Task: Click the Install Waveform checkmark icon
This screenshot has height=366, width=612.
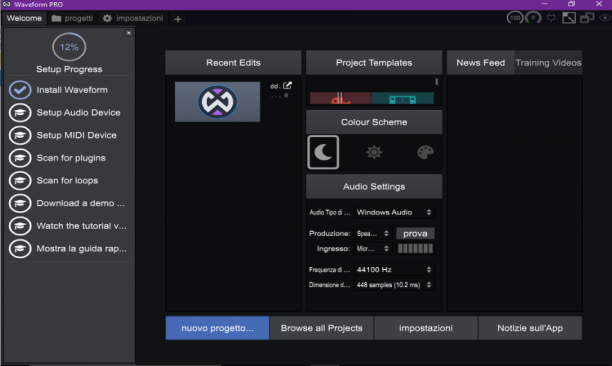Action: pyautogui.click(x=20, y=90)
